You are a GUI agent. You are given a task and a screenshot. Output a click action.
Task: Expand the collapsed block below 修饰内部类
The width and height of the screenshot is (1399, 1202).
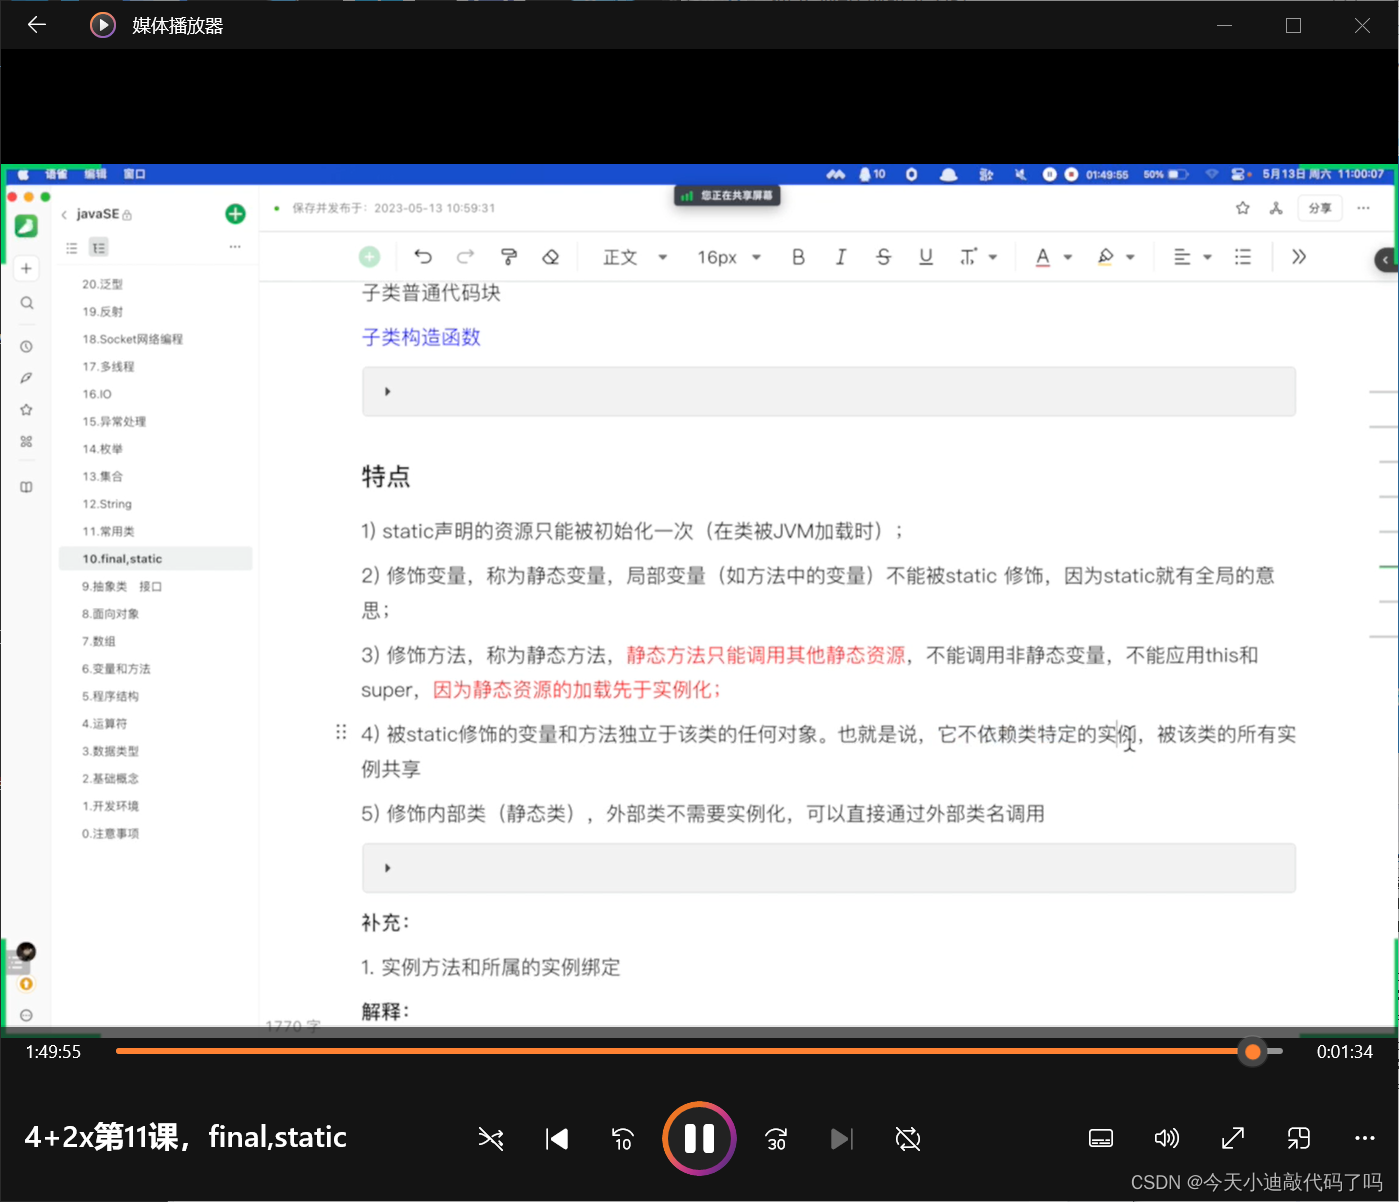(x=388, y=868)
